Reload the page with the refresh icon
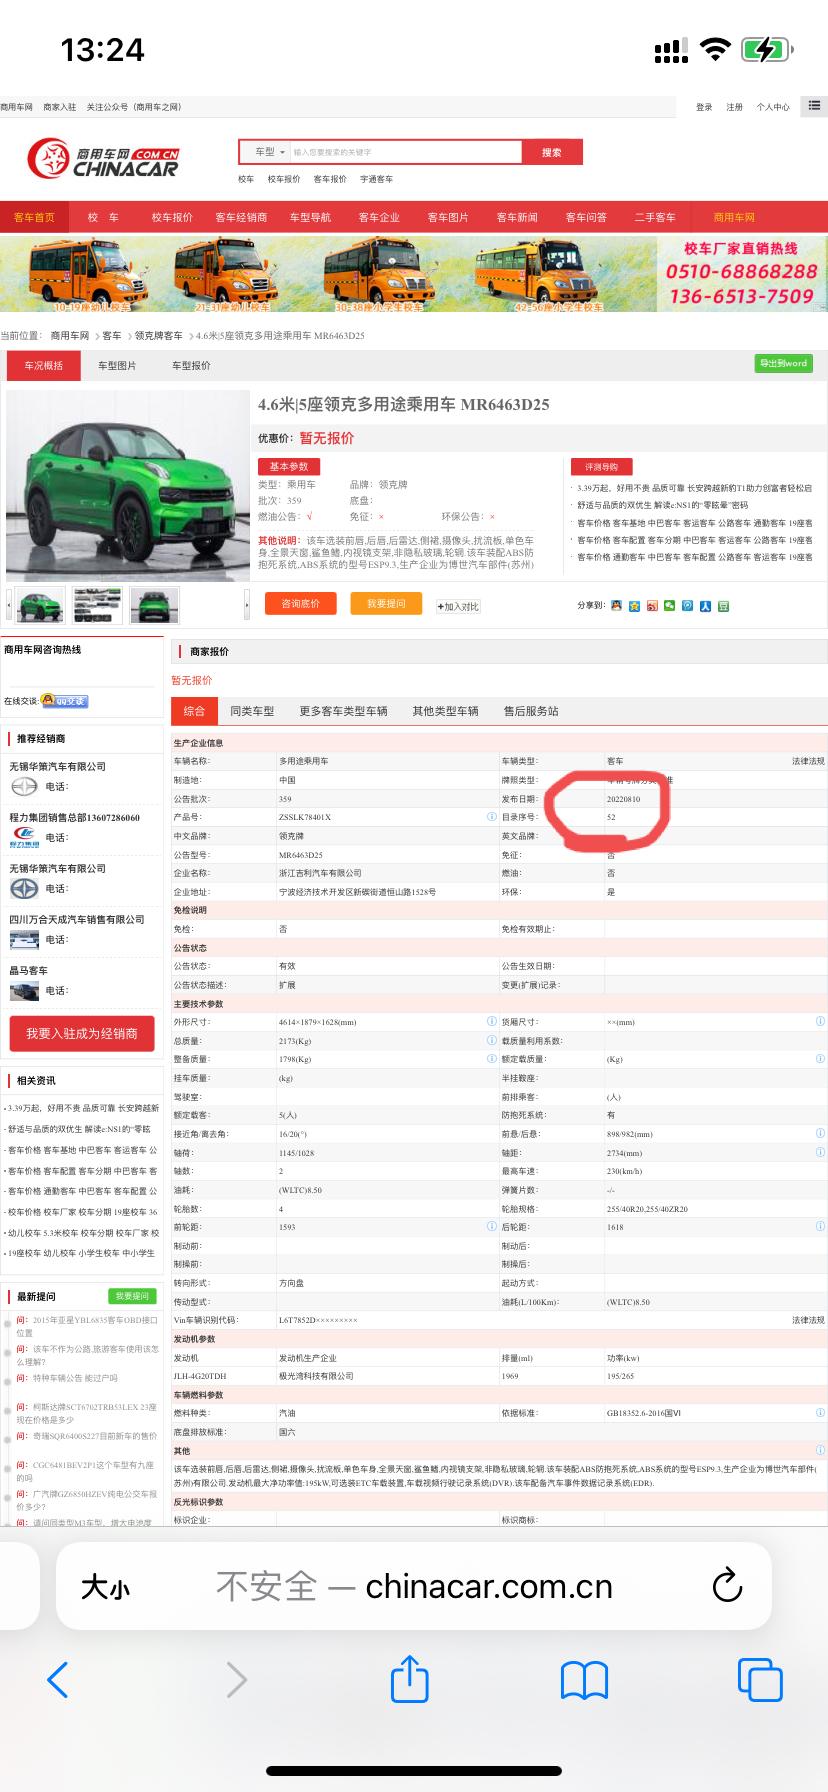828x1792 pixels. coord(727,1586)
